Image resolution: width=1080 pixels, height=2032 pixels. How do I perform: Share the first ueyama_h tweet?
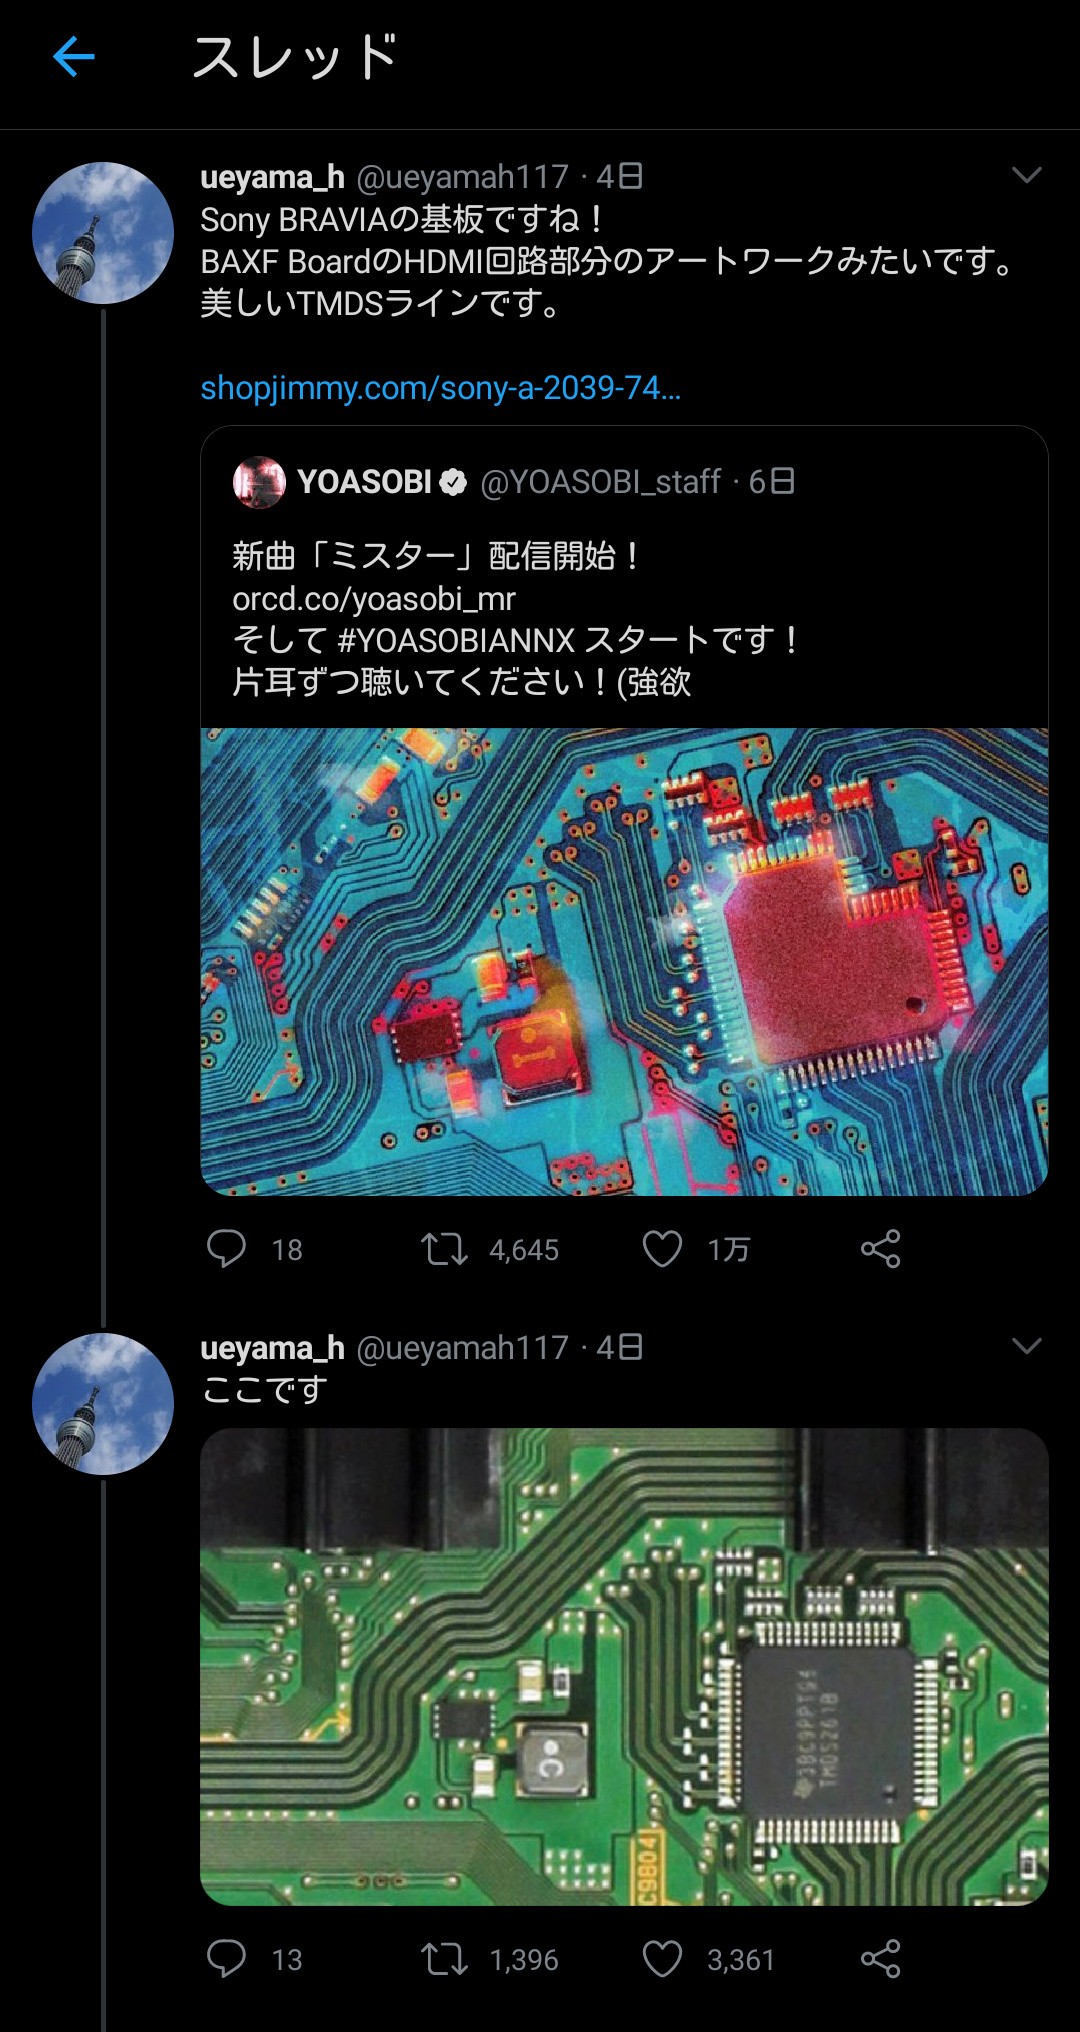click(881, 1249)
